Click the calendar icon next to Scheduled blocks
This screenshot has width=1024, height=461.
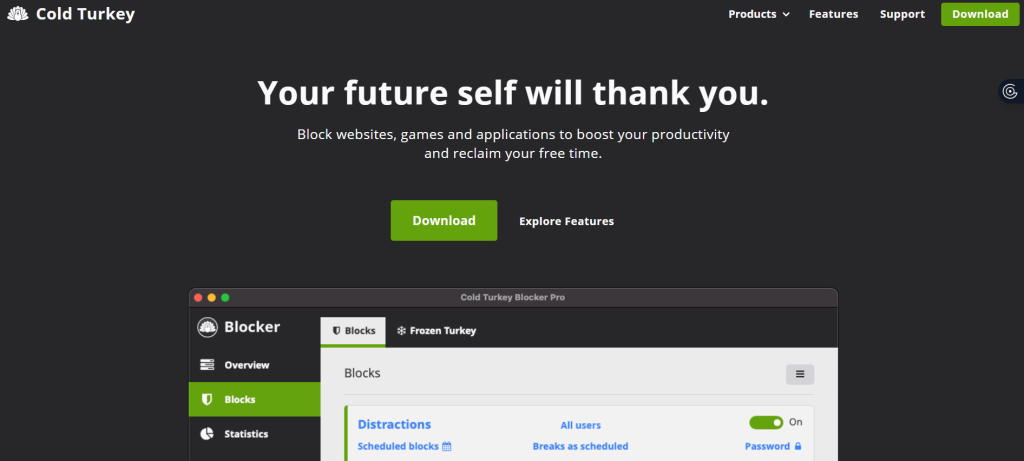(x=447, y=447)
